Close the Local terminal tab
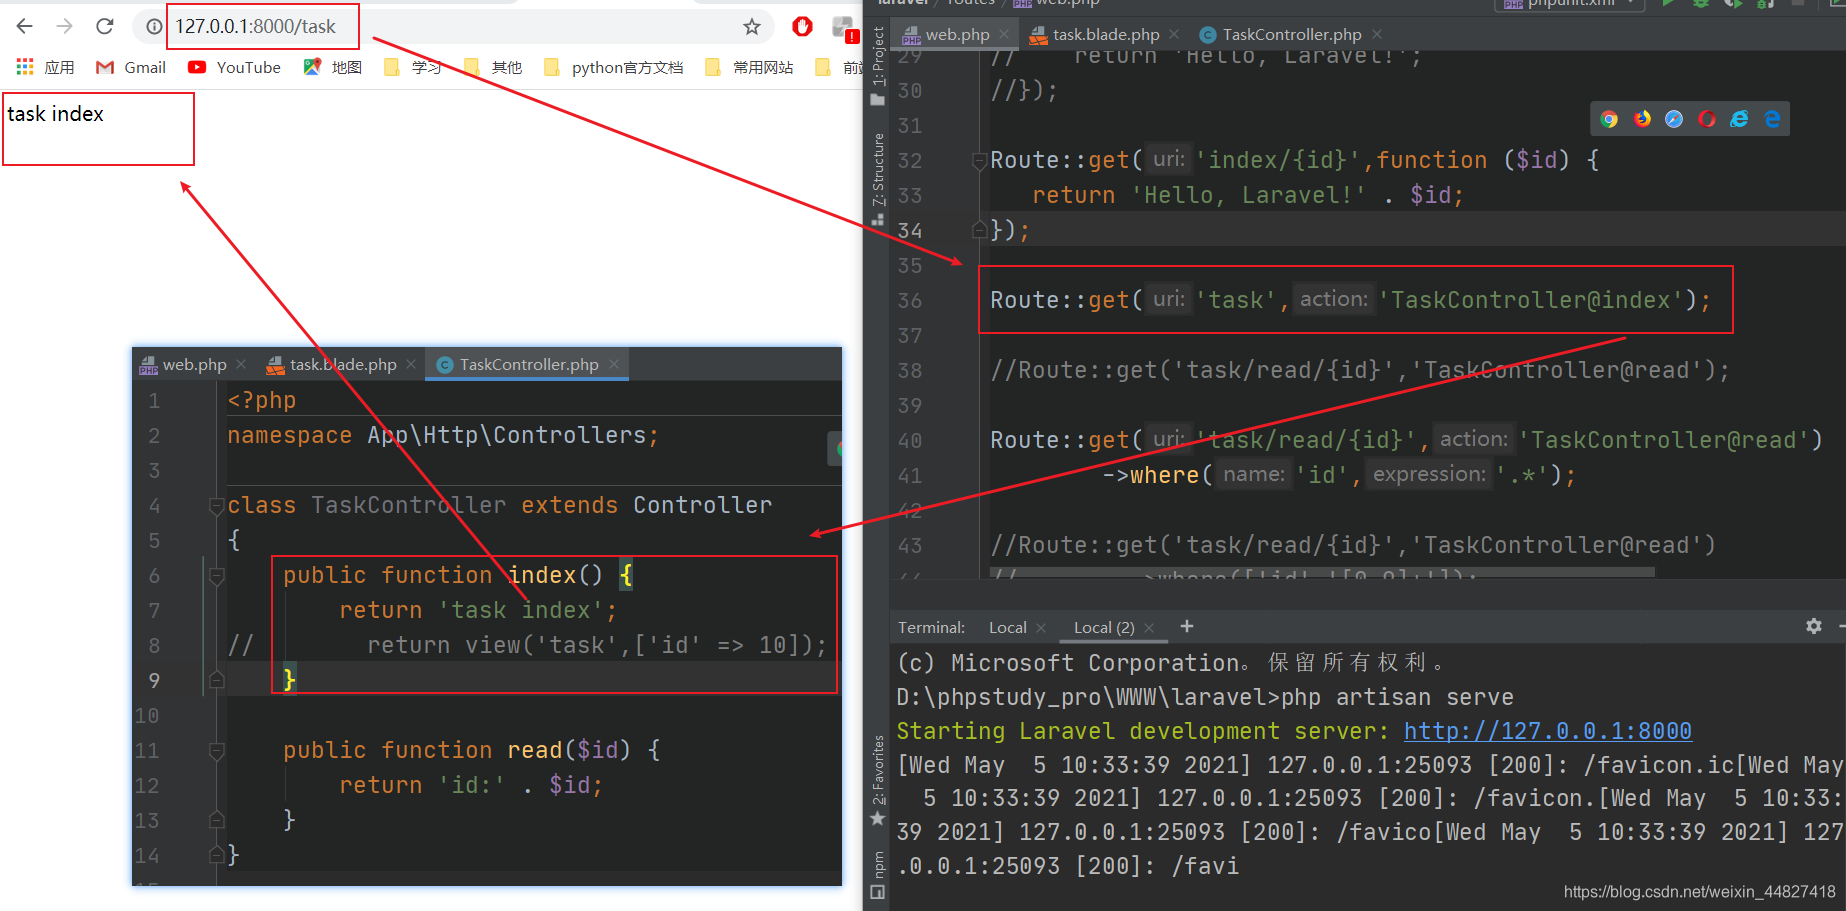This screenshot has height=911, width=1846. pyautogui.click(x=1041, y=627)
